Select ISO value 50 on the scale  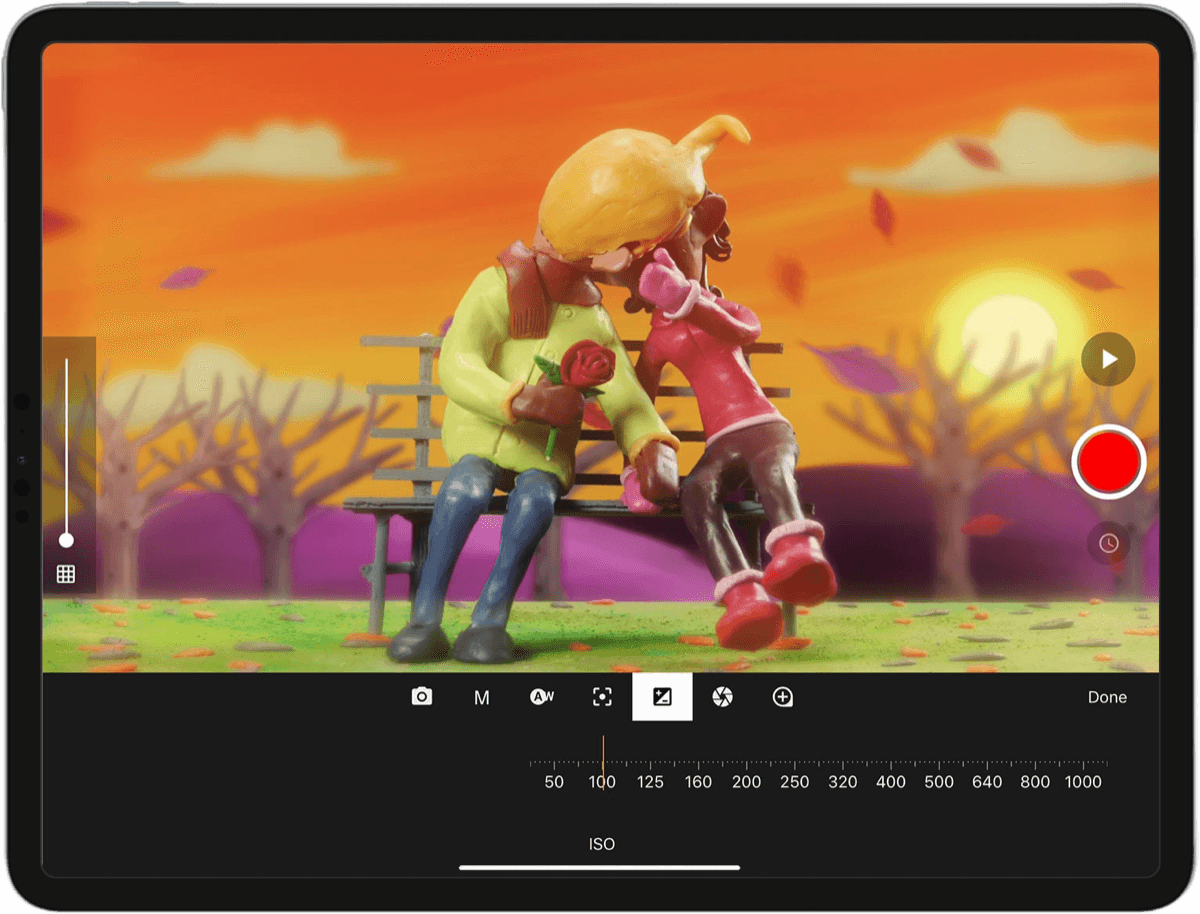(553, 781)
